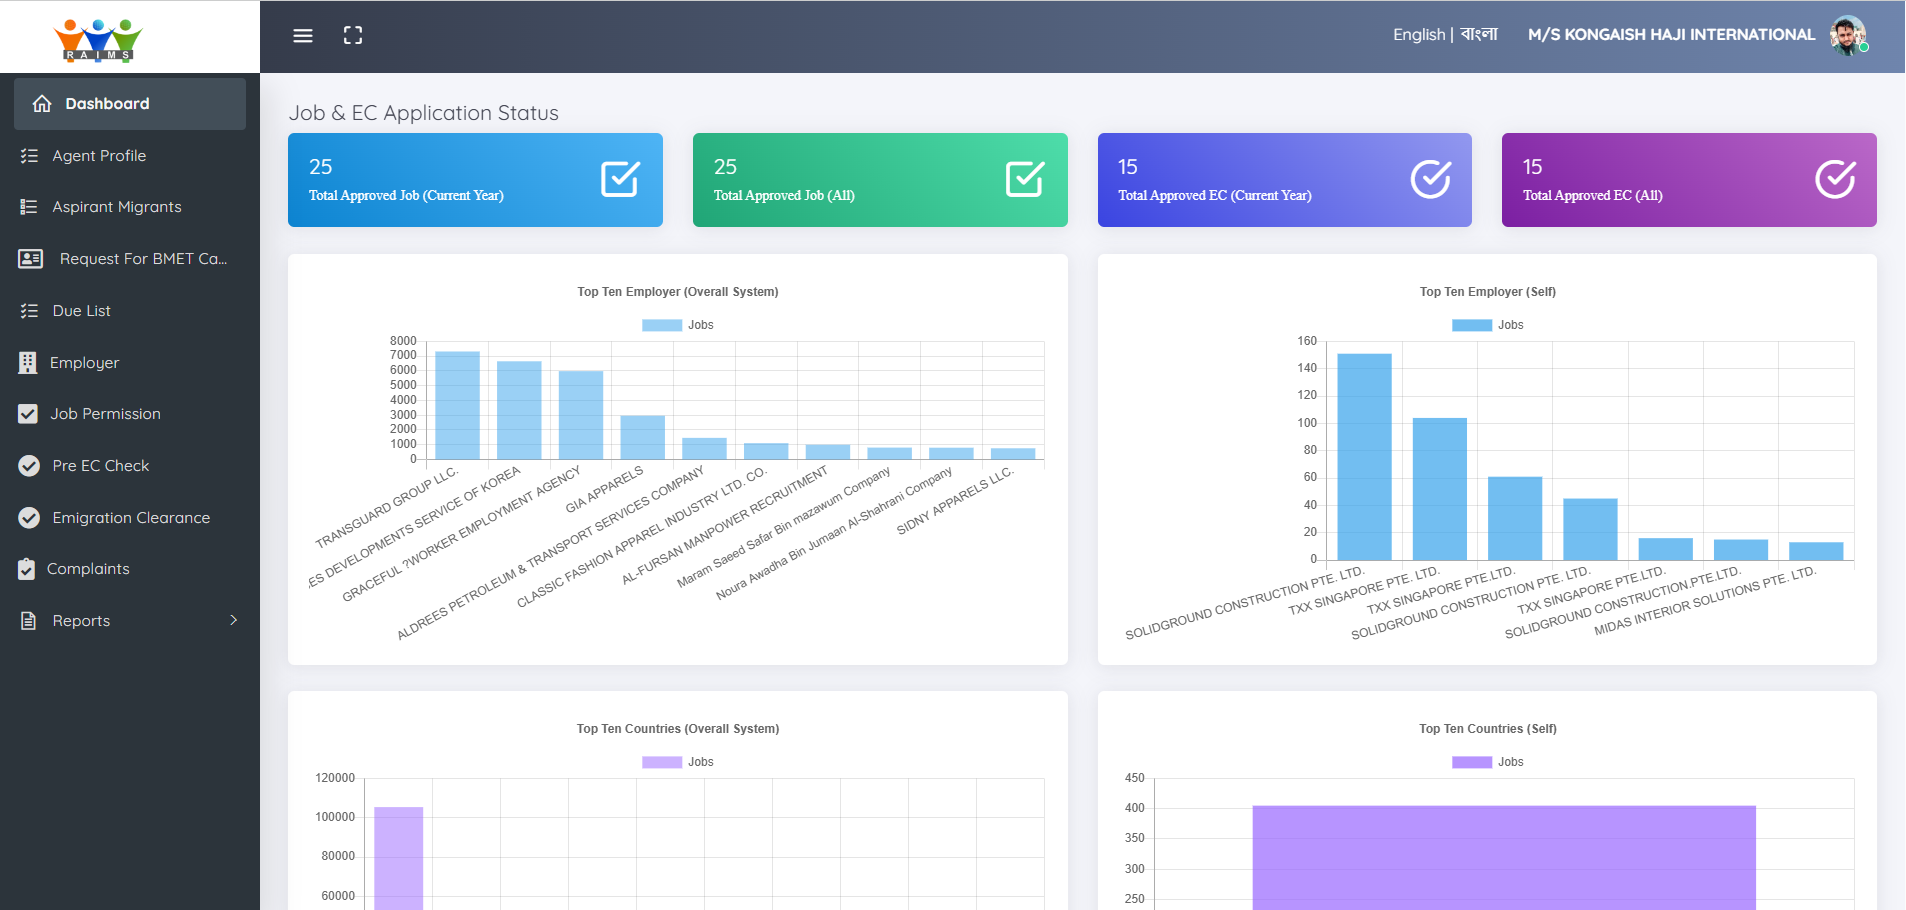1906x910 pixels.
Task: Expand the Reports submenu chevron
Action: tap(234, 620)
